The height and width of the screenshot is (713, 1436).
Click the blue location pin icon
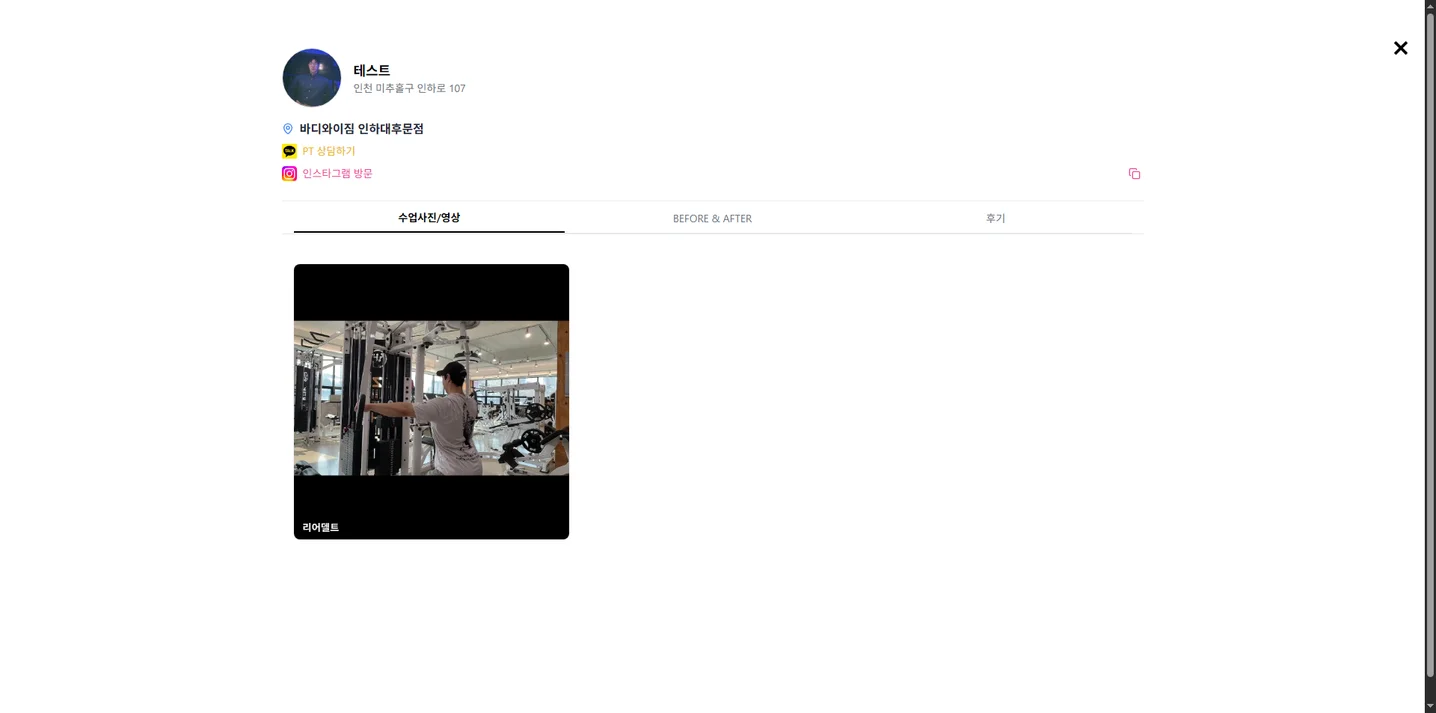(x=288, y=128)
